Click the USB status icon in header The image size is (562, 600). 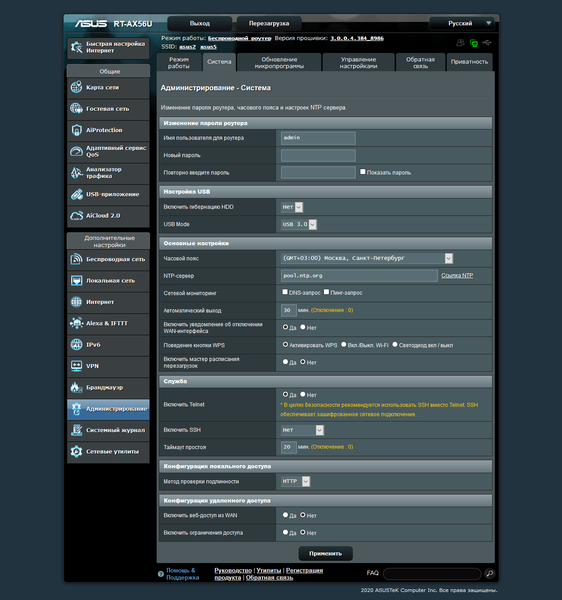coord(487,42)
